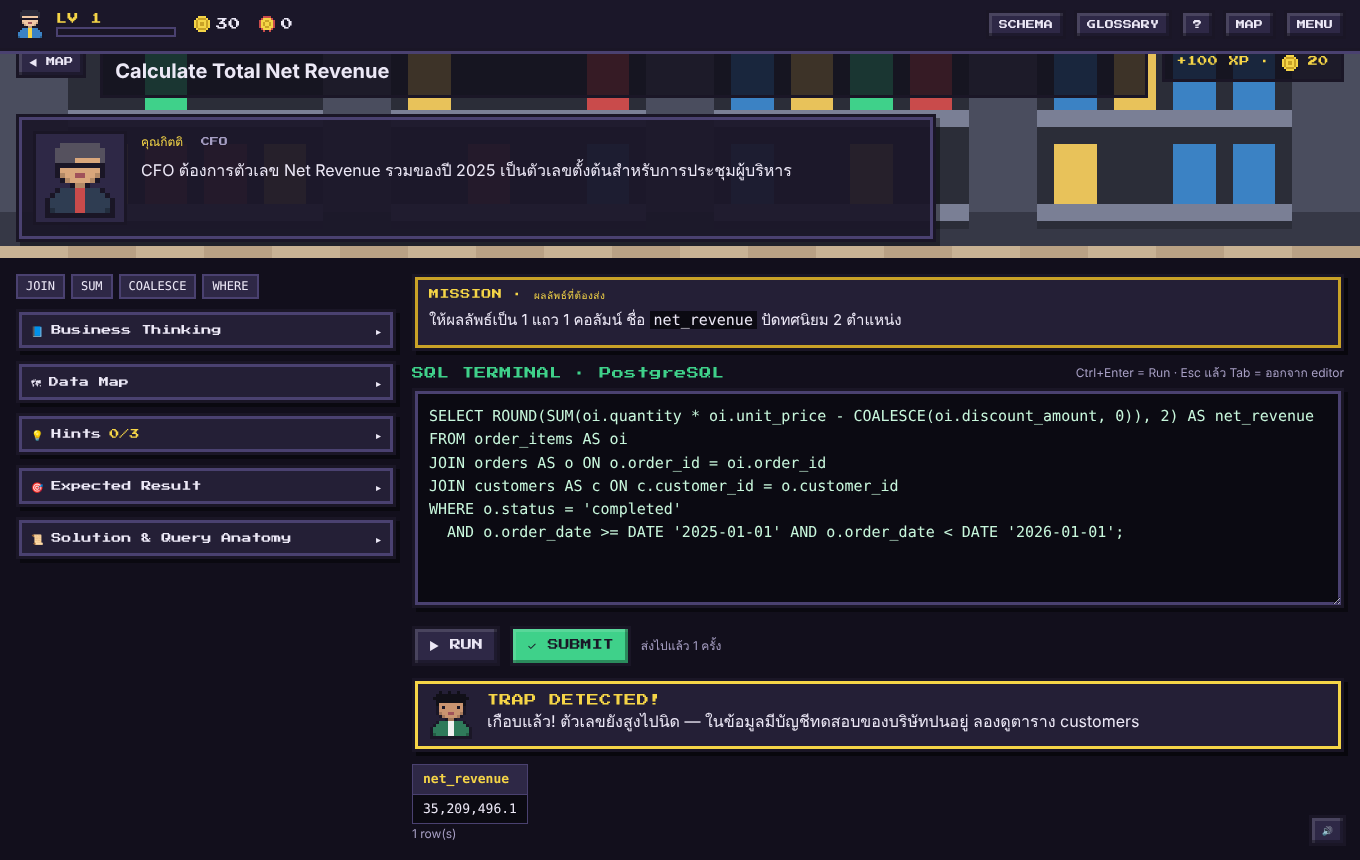Select the COALESCE tag
Image resolution: width=1360 pixels, height=860 pixels.
pos(157,286)
